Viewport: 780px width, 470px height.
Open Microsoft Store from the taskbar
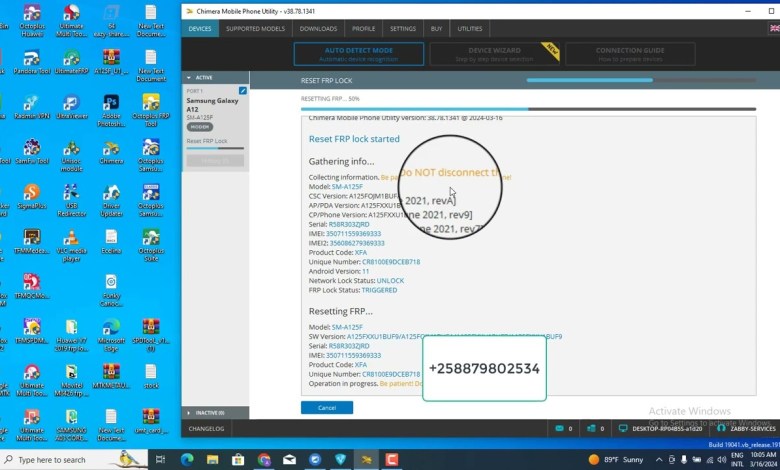(x=238, y=460)
